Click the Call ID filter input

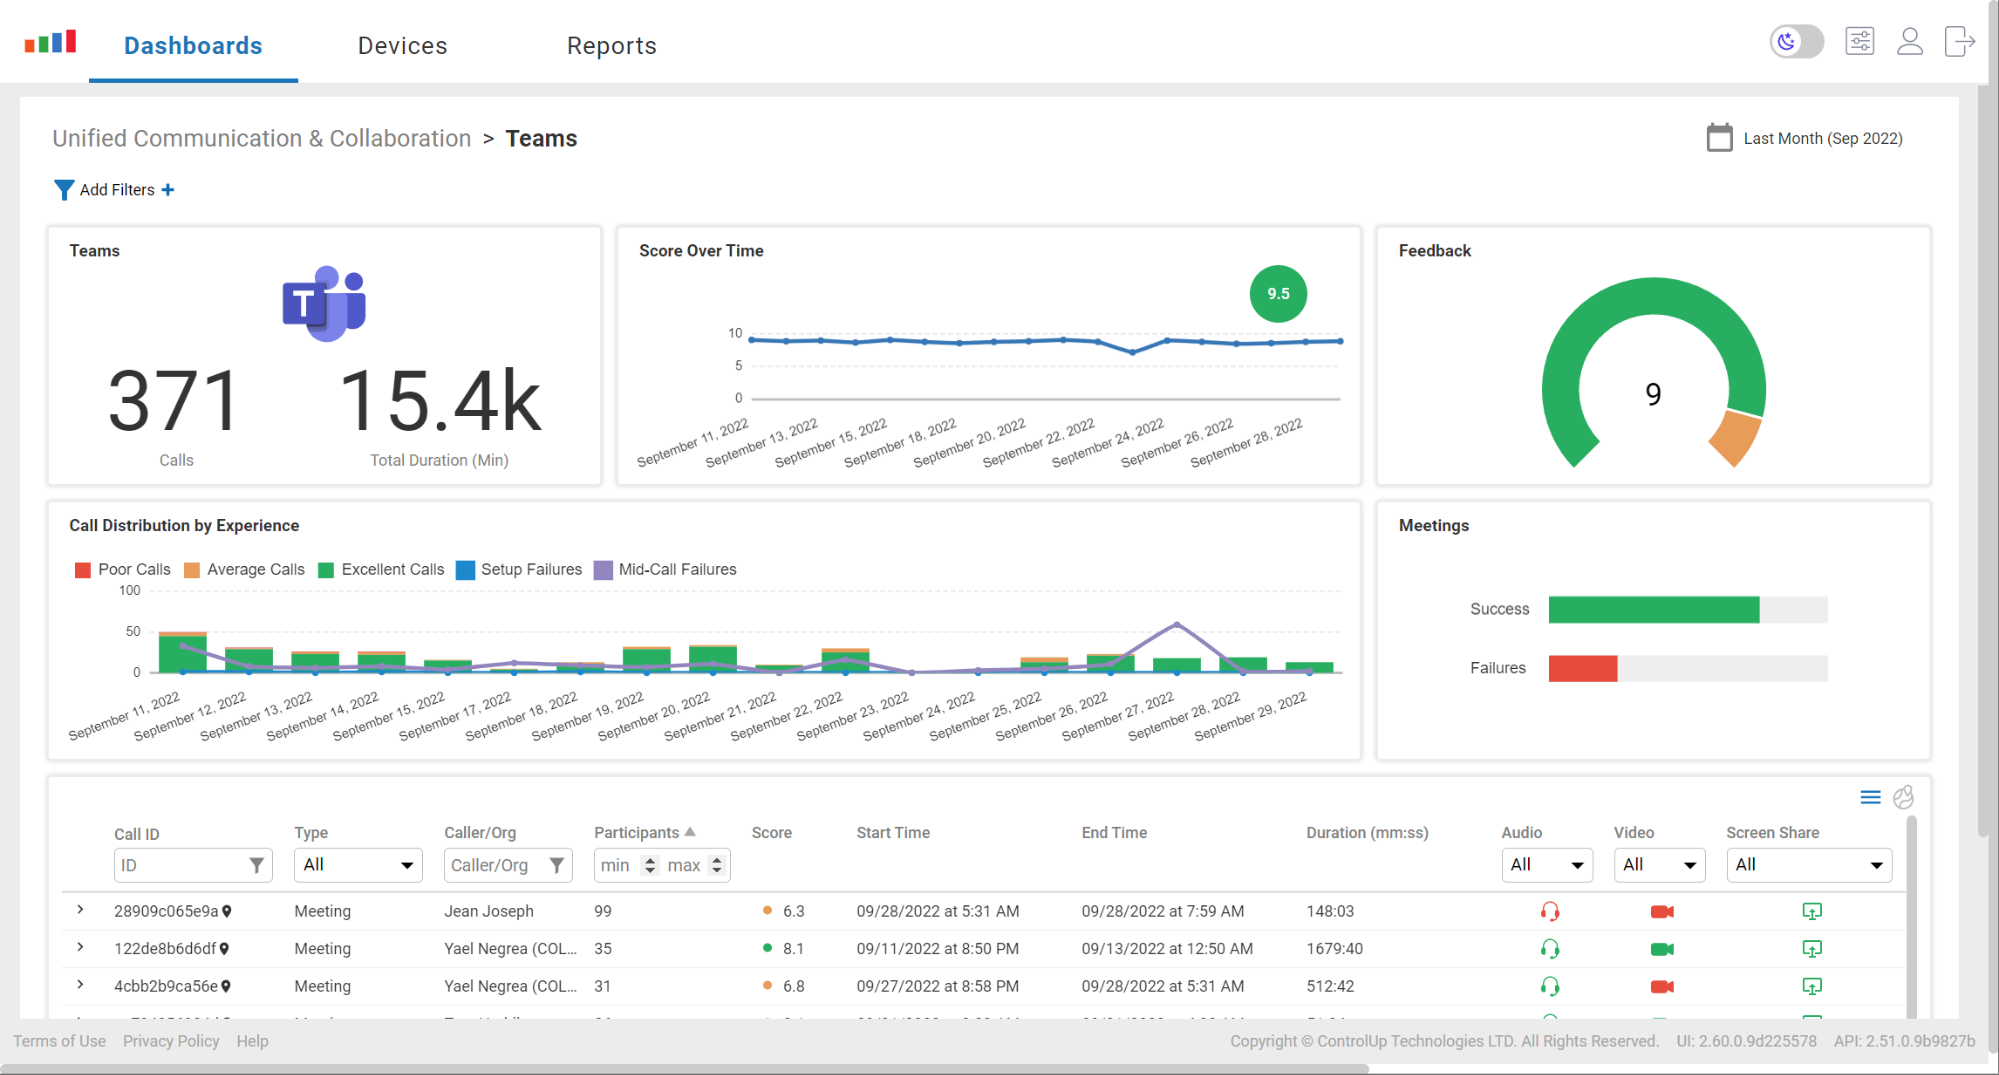pos(193,865)
